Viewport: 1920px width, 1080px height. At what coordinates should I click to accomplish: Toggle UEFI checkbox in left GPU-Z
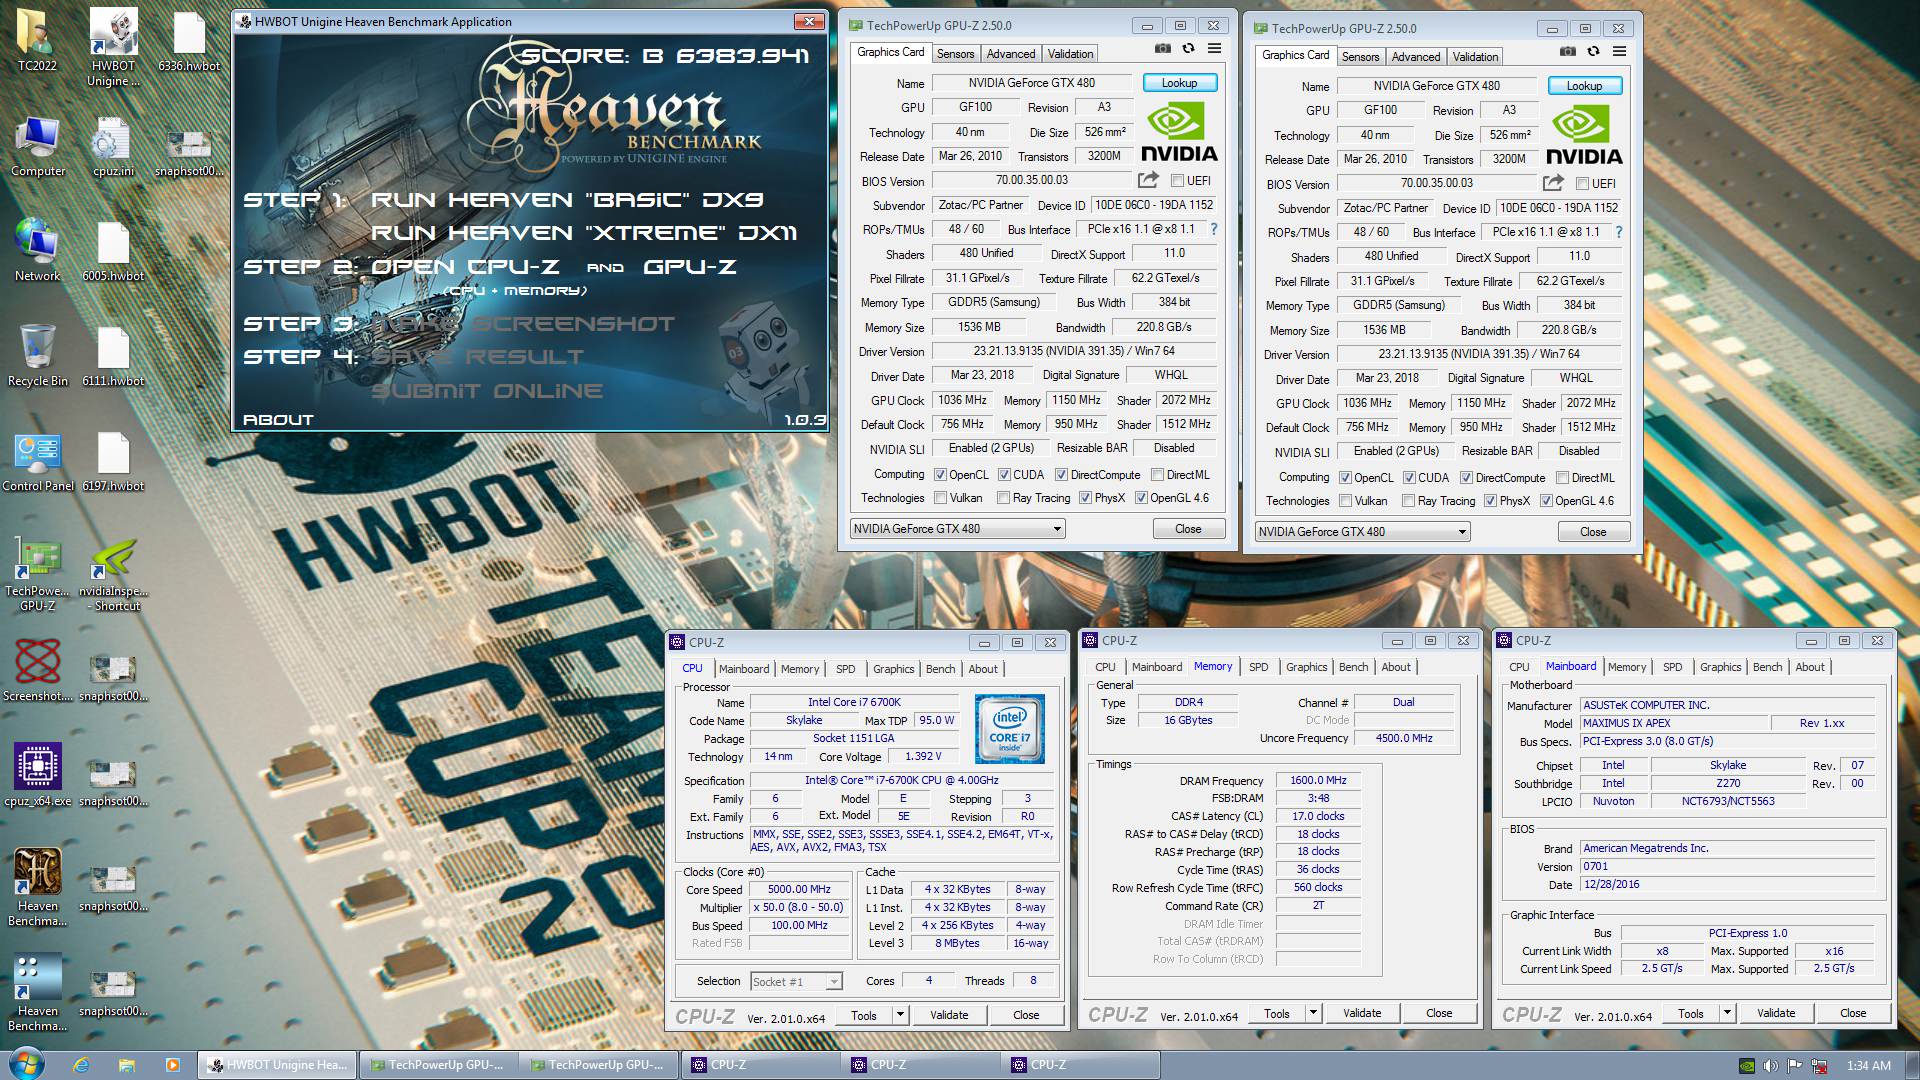(x=1177, y=181)
